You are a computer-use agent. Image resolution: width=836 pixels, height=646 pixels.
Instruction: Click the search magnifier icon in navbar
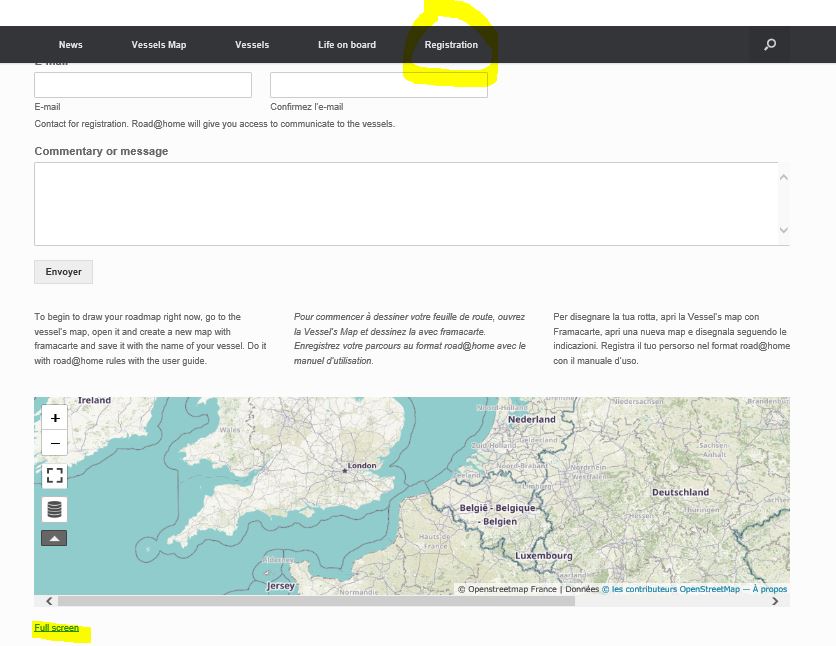pyautogui.click(x=769, y=45)
